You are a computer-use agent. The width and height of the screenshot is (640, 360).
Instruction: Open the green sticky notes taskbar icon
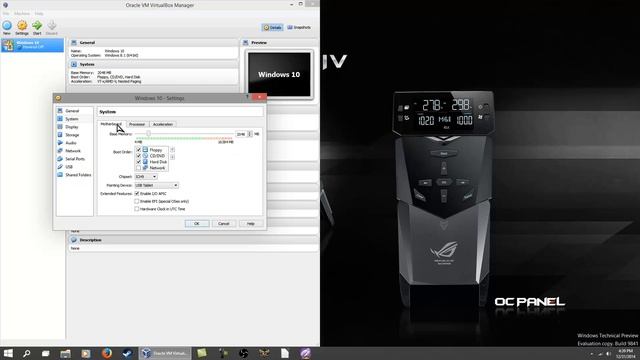[202, 353]
